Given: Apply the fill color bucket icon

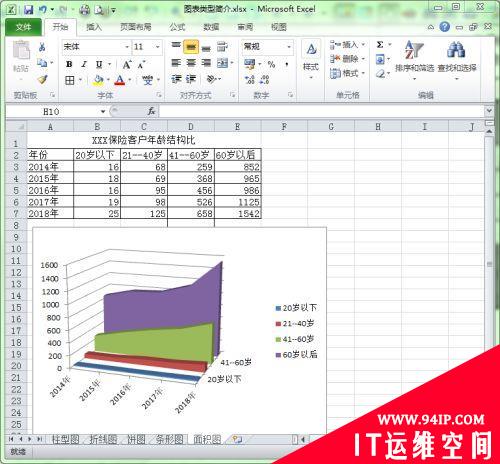Looking at the screenshot, I should (x=98, y=80).
